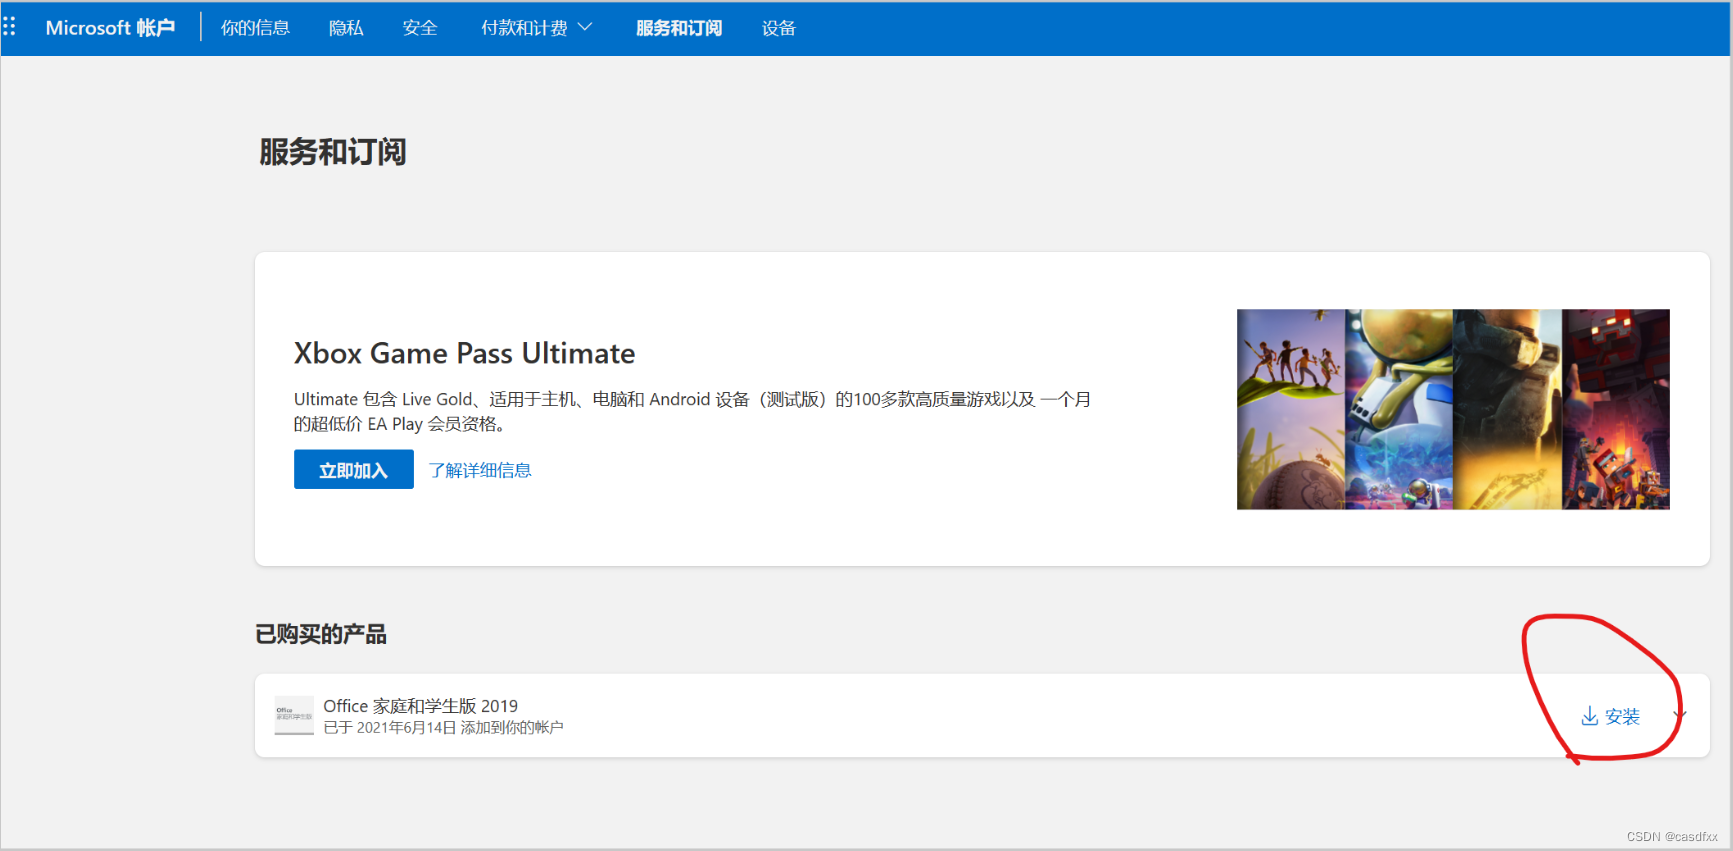Select the 服务和订阅 tab
The width and height of the screenshot is (1733, 851).
[679, 28]
